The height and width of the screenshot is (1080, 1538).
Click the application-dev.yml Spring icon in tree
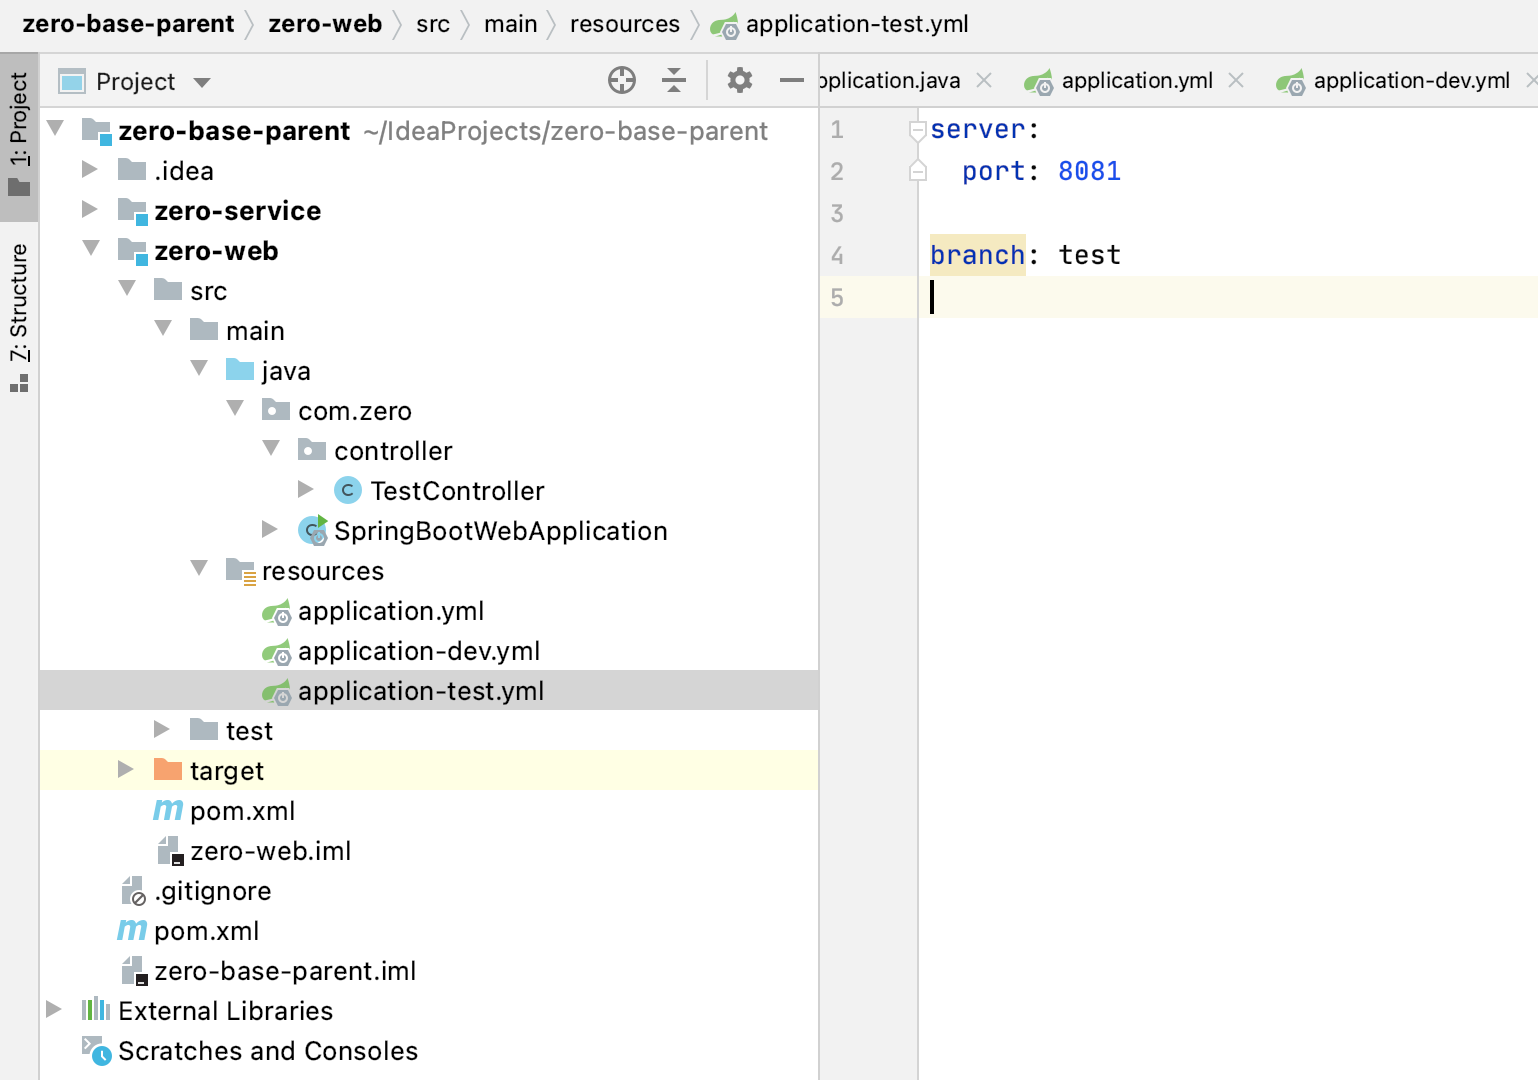point(276,652)
